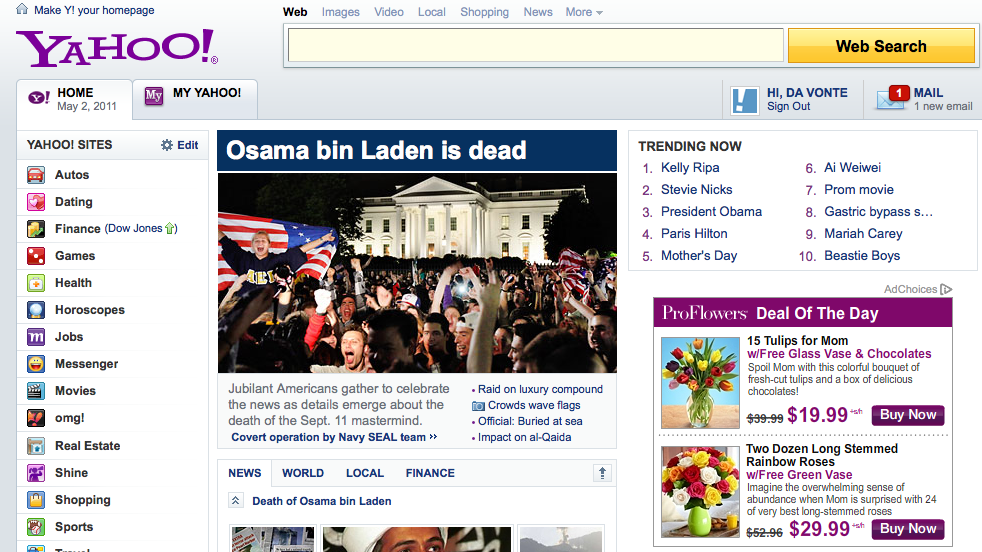This screenshot has width=982, height=552.
Task: Click the Movies clapperboard icon
Action: click(x=36, y=391)
